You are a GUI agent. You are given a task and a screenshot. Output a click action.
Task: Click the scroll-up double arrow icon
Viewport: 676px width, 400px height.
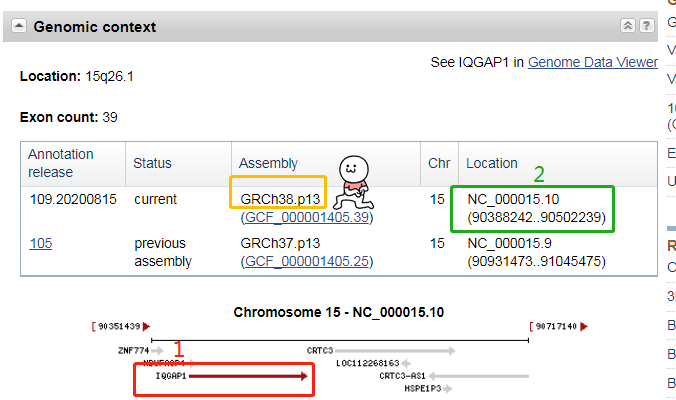click(627, 26)
